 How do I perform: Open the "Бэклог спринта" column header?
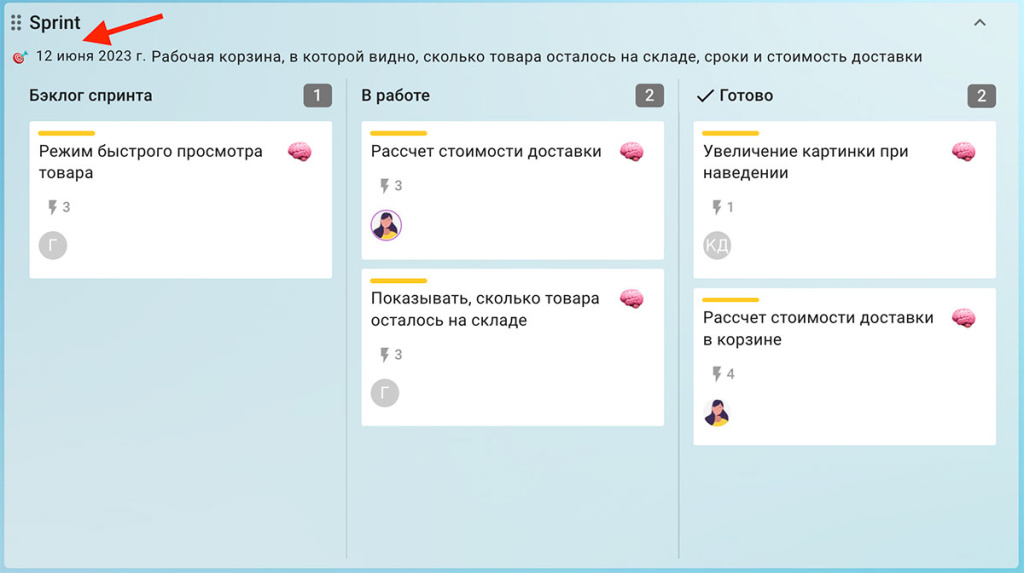coord(91,96)
